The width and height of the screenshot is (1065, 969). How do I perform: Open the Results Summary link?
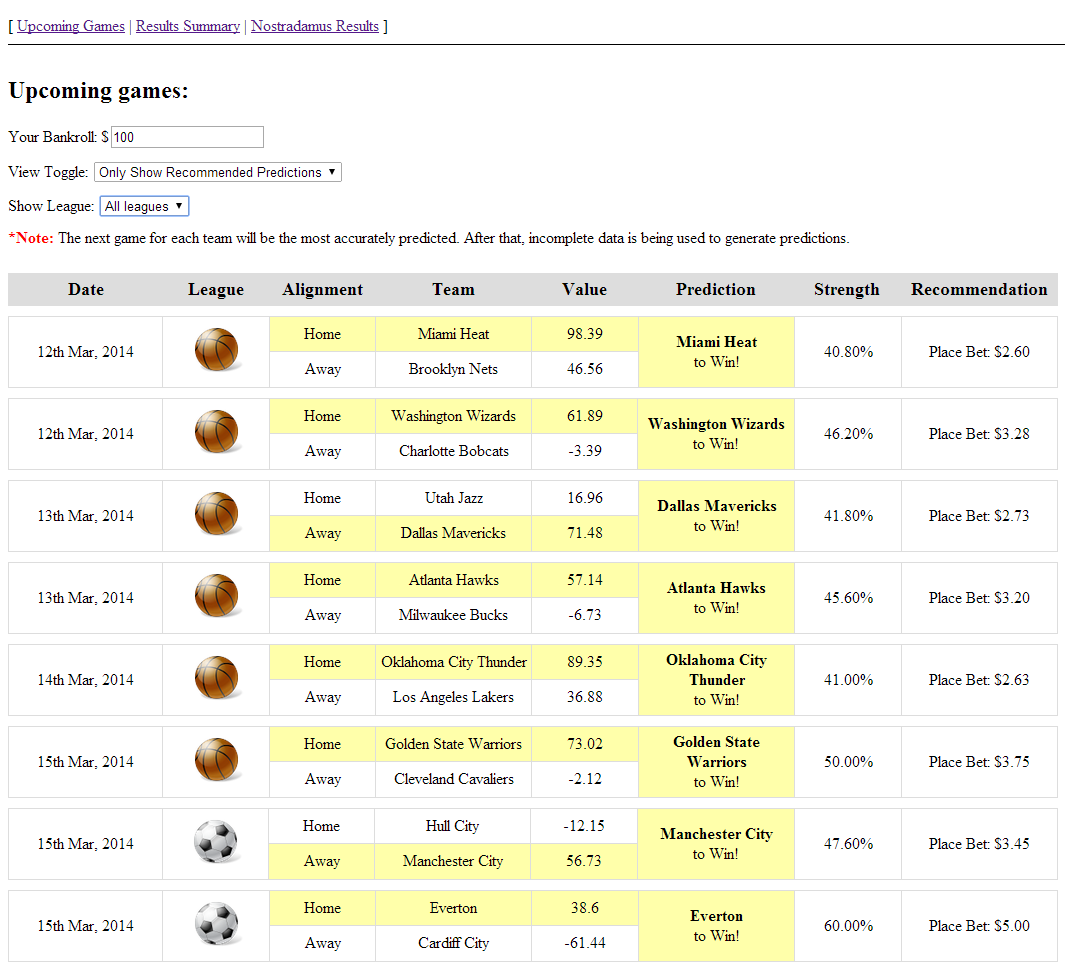pos(187,26)
